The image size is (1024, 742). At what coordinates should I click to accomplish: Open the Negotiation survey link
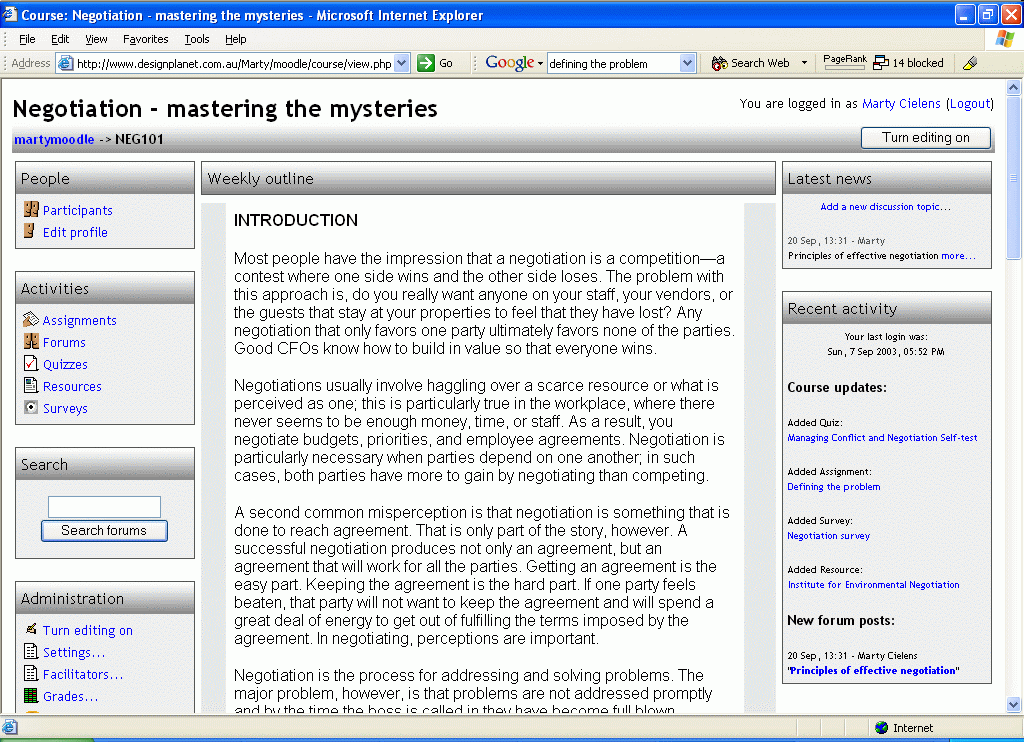[x=828, y=536]
